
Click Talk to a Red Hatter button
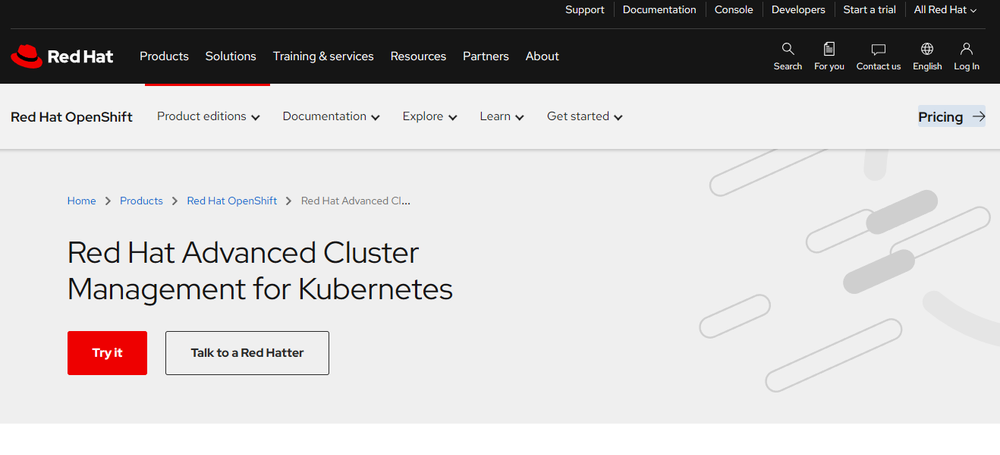247,353
